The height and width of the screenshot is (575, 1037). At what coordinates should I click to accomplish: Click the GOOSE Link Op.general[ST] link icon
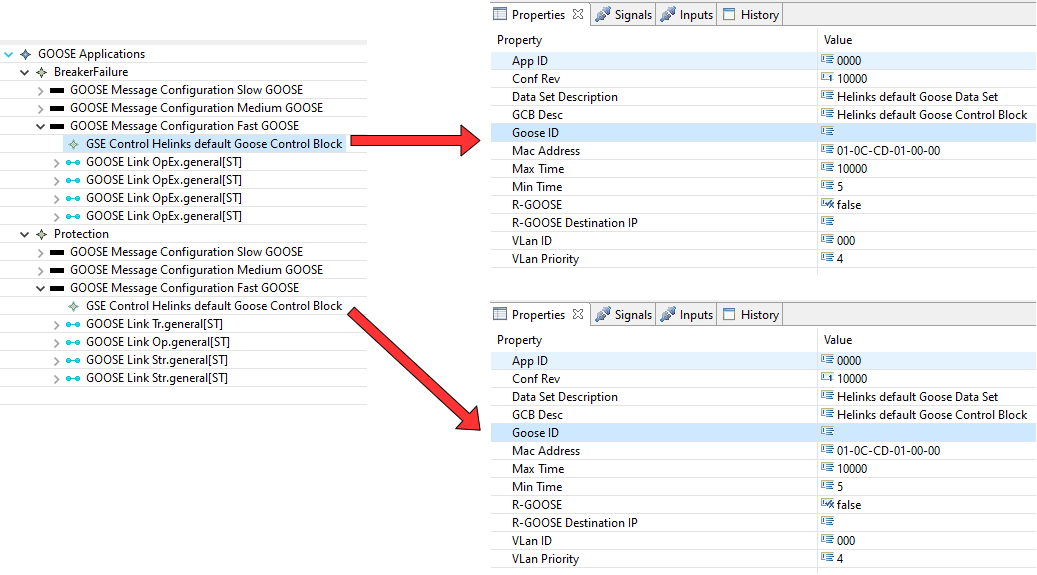click(x=73, y=342)
